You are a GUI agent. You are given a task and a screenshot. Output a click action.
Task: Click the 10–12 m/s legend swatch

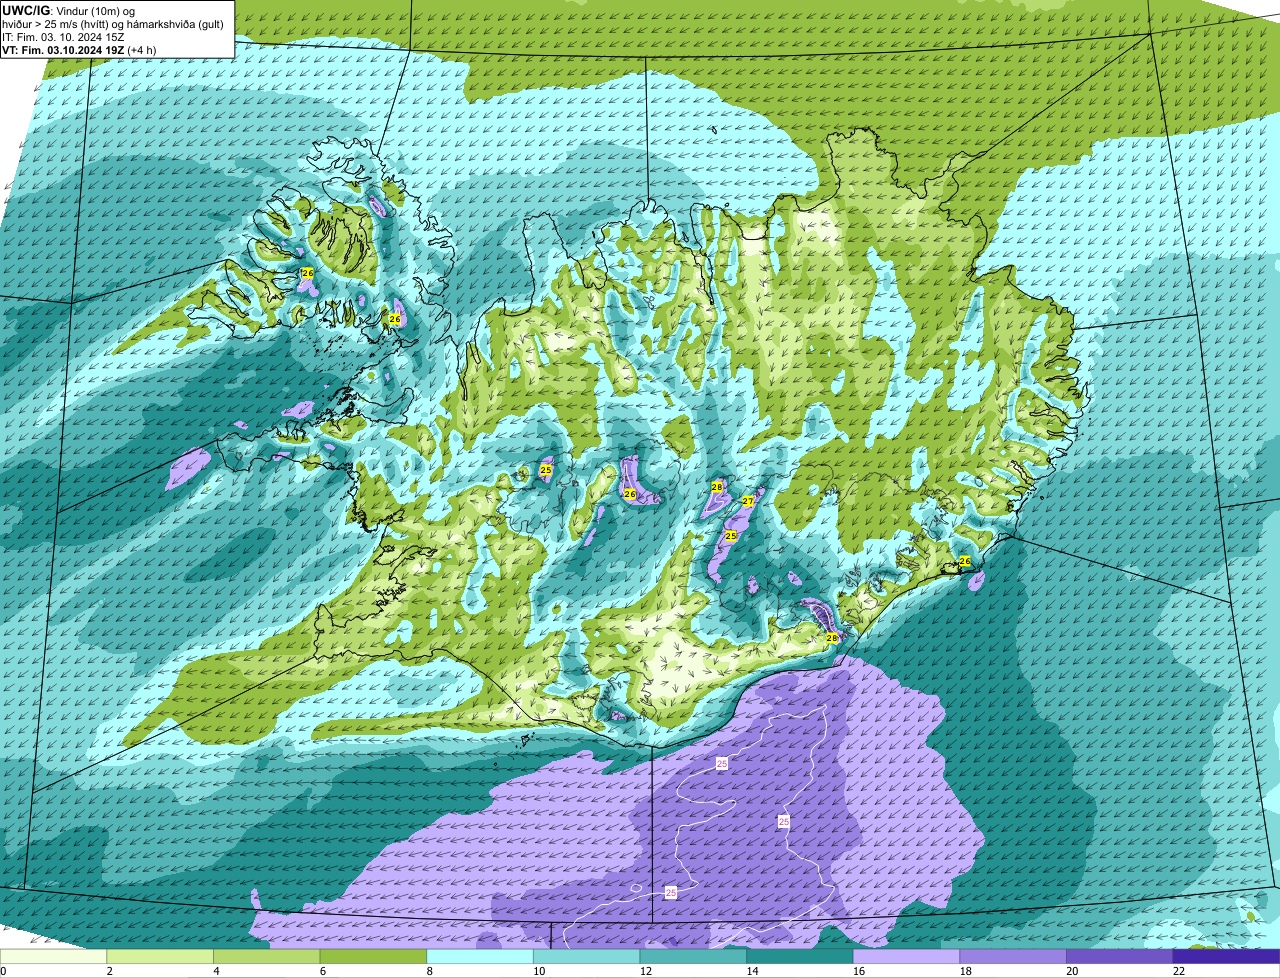pos(586,956)
